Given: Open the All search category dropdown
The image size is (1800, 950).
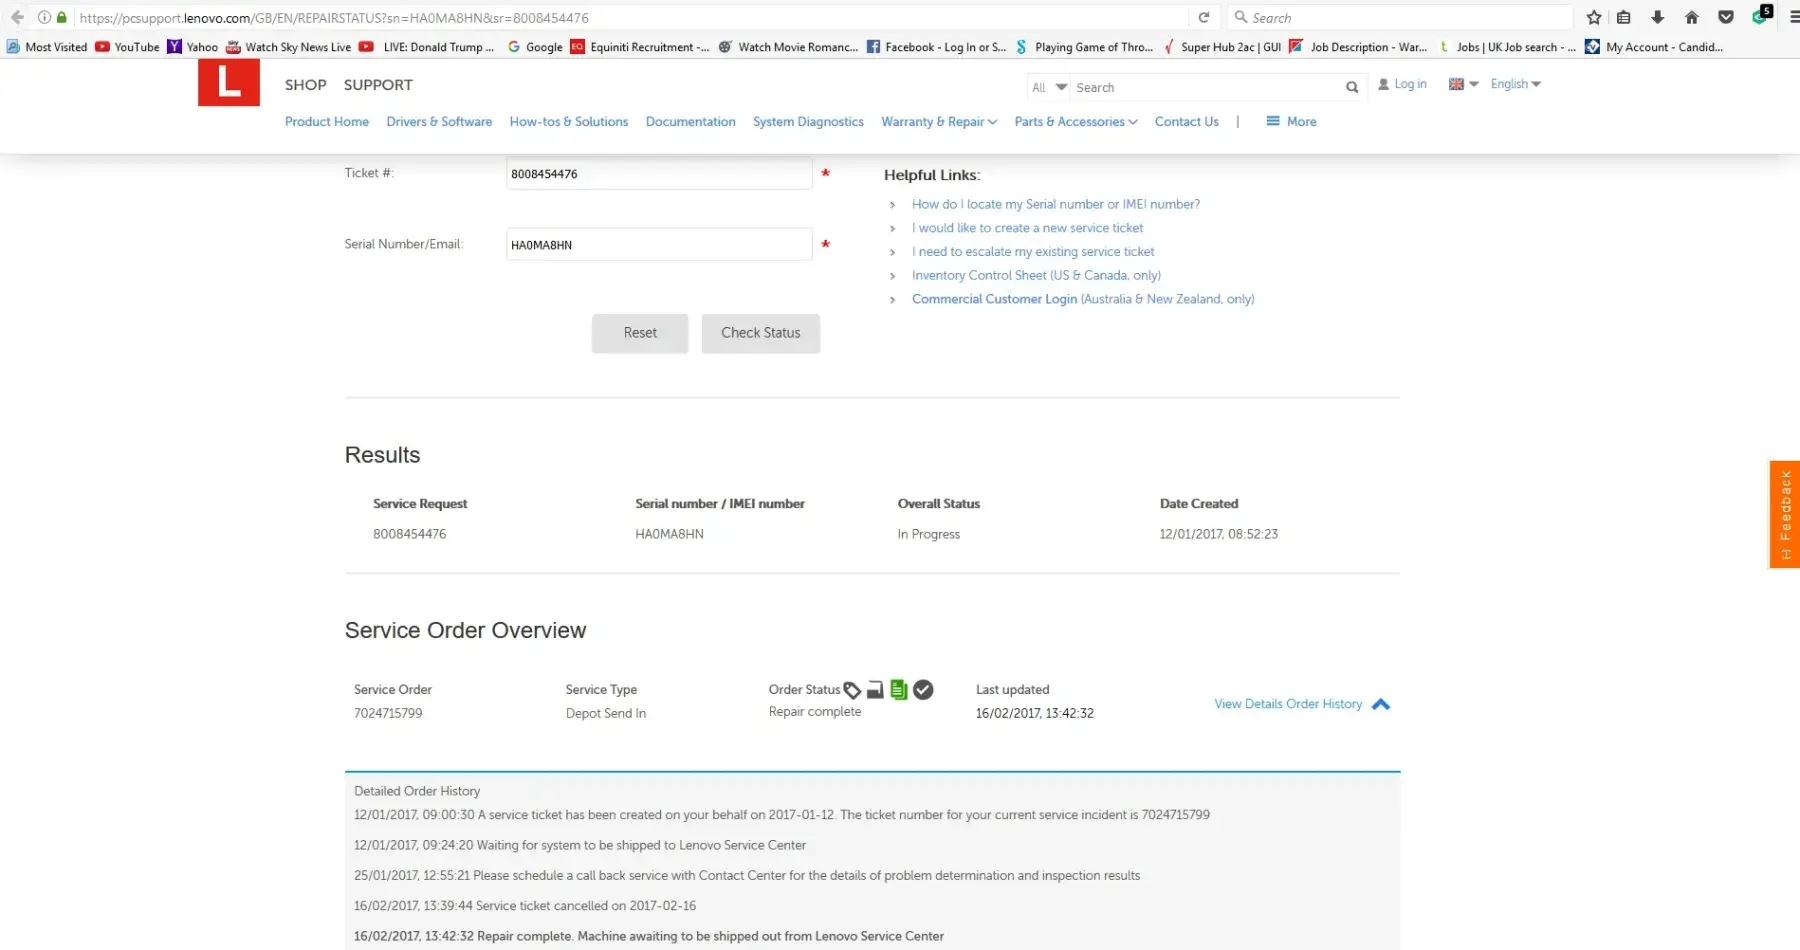Looking at the screenshot, I should (1048, 88).
